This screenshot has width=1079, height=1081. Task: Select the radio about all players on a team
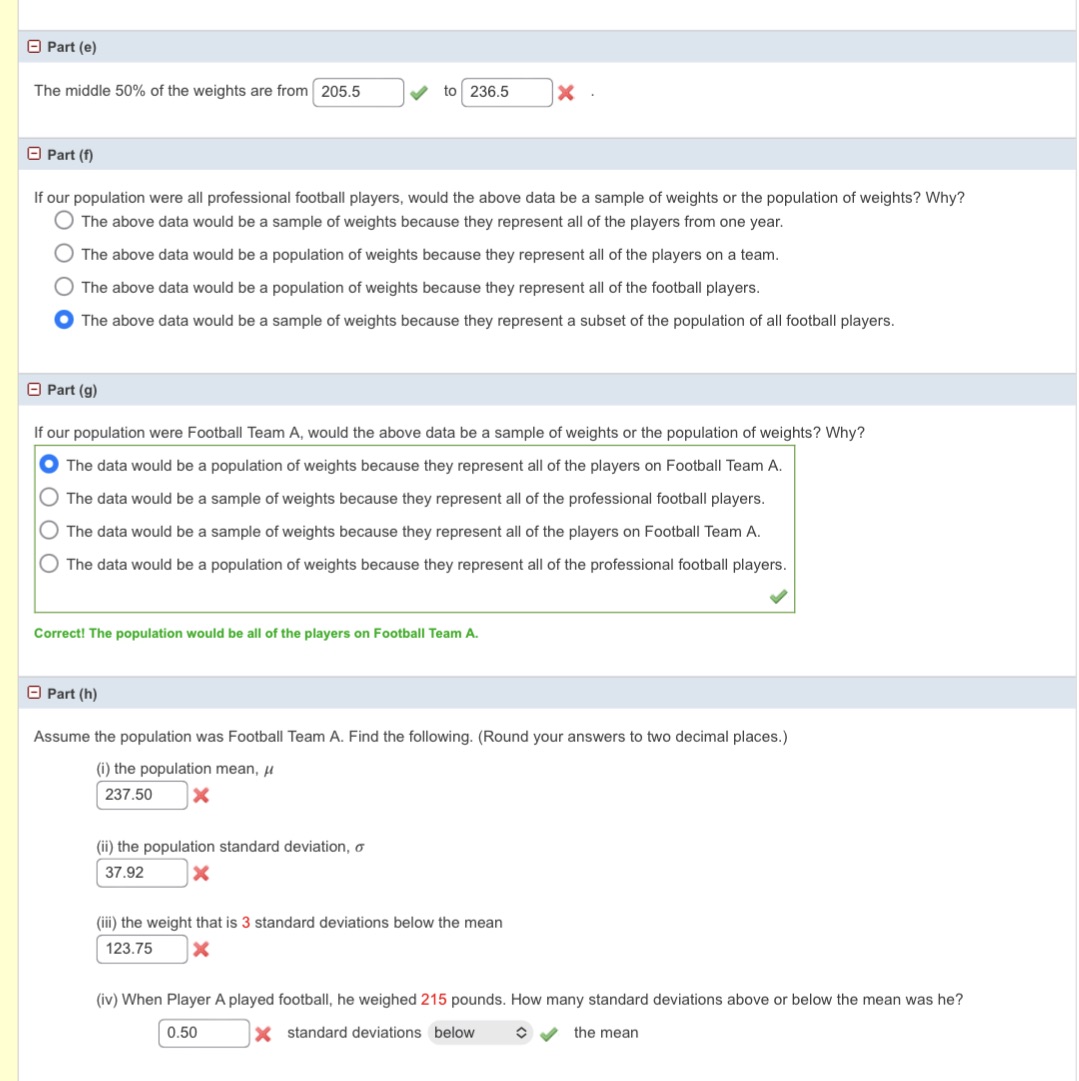coord(63,254)
